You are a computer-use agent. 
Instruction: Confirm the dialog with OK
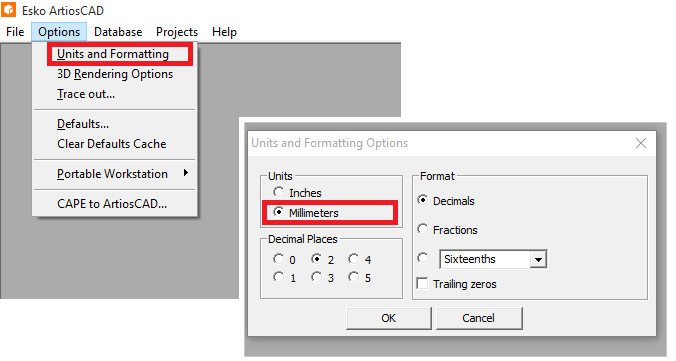coord(388,318)
